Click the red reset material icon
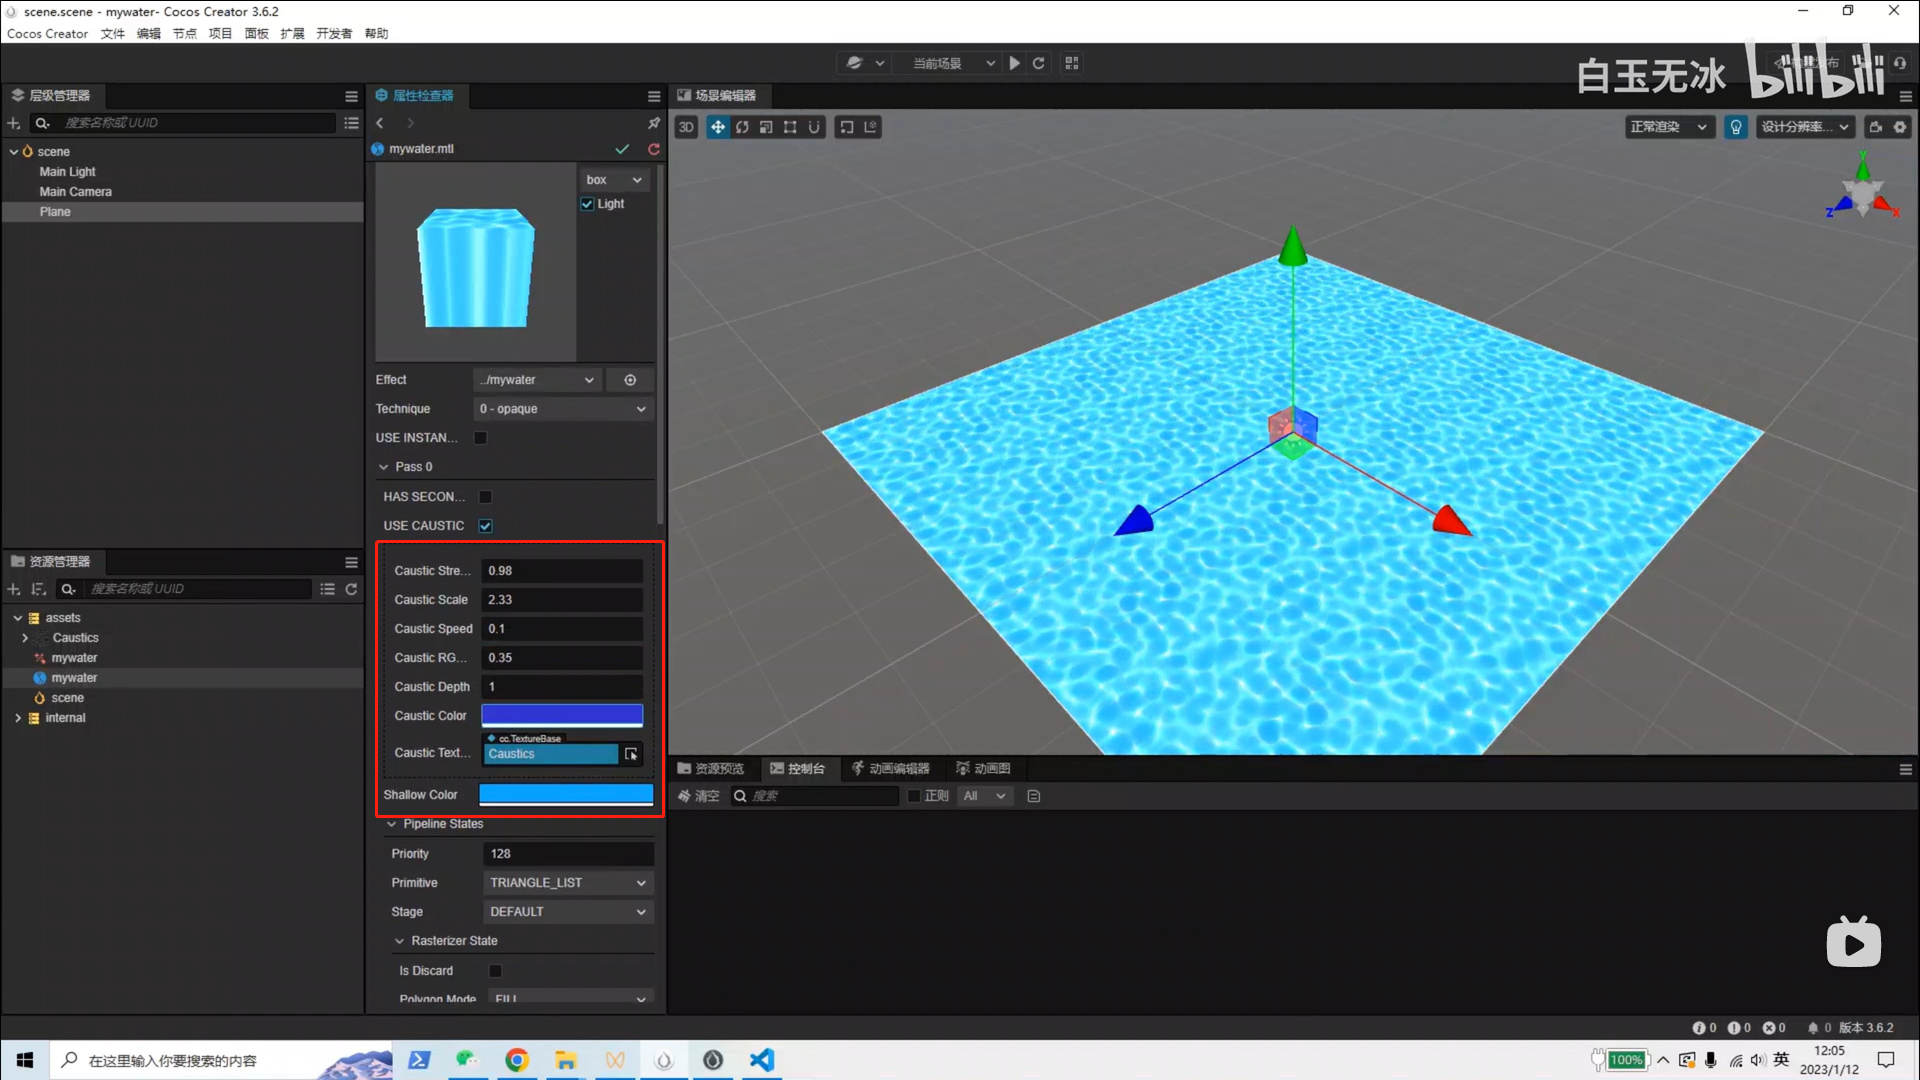Image resolution: width=1920 pixels, height=1080 pixels. [654, 149]
